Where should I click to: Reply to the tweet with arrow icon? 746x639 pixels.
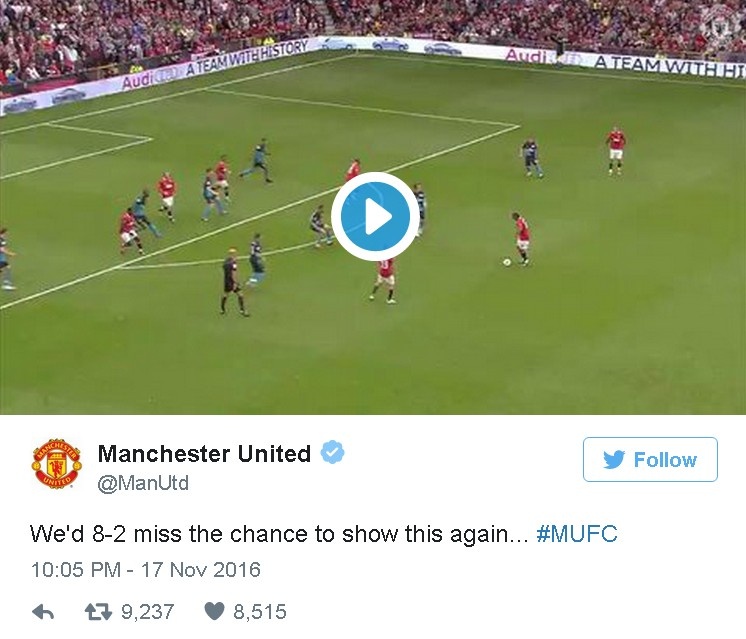point(42,612)
